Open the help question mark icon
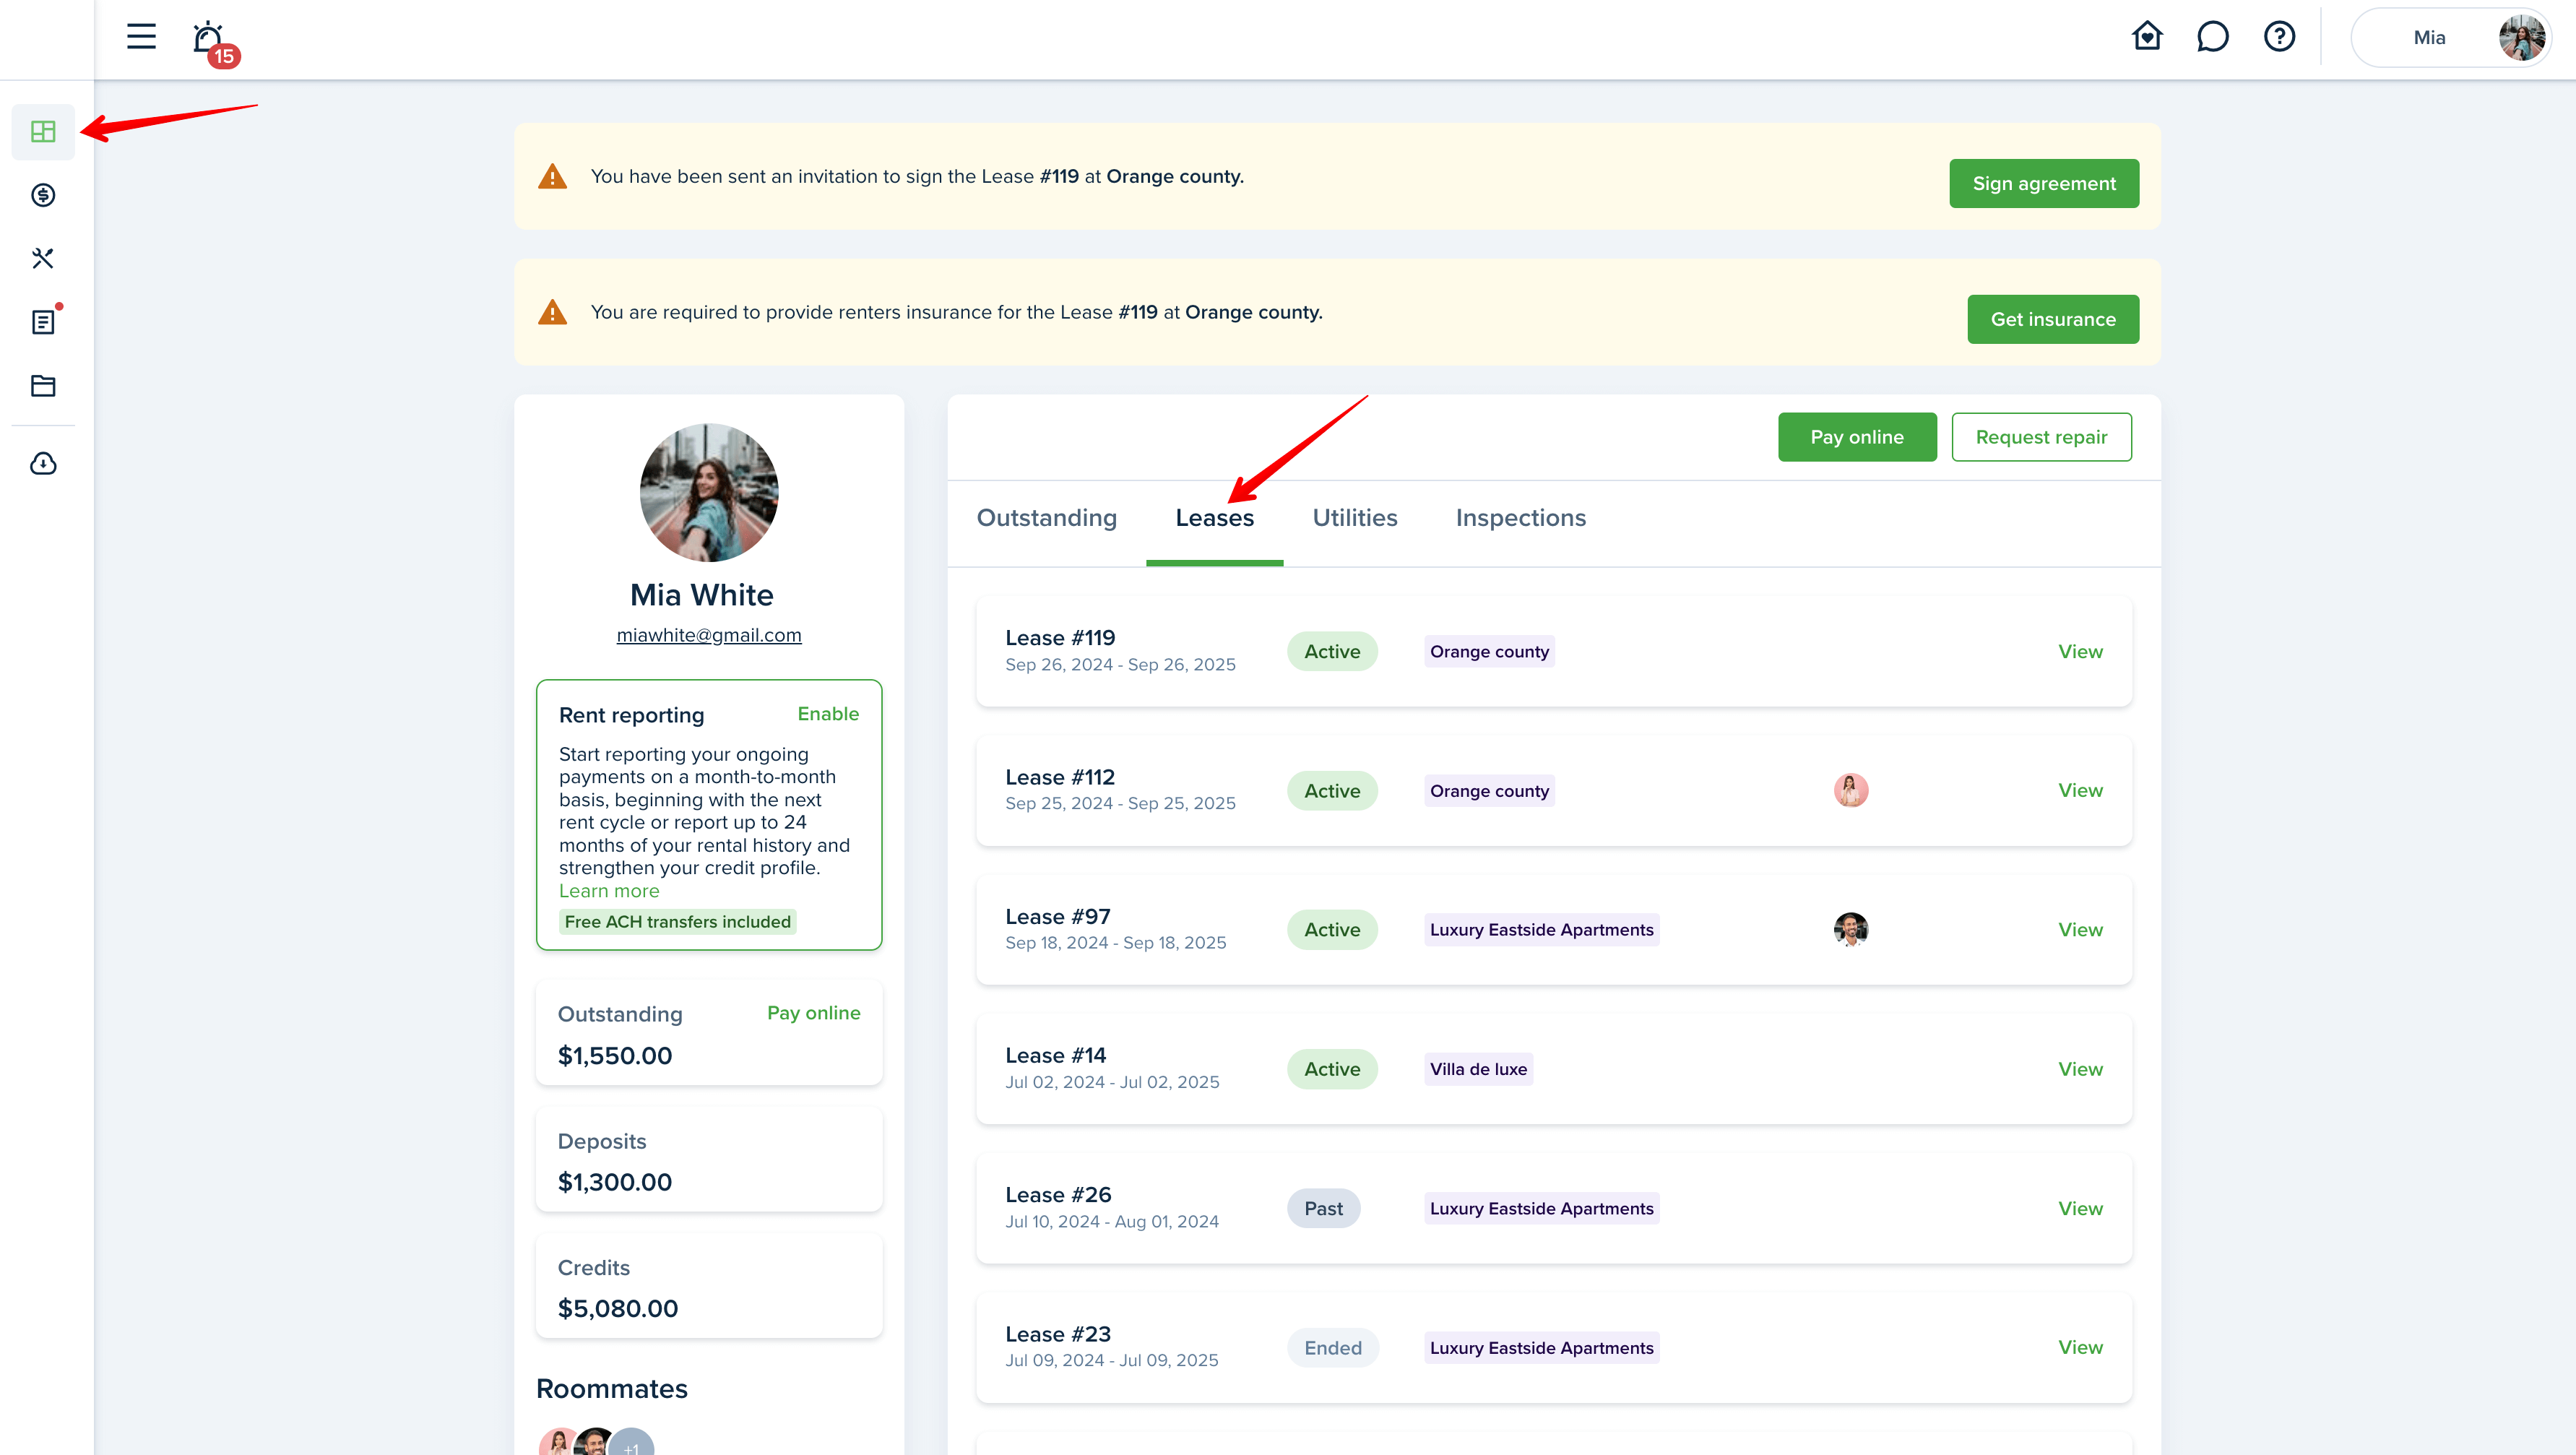 (2279, 37)
